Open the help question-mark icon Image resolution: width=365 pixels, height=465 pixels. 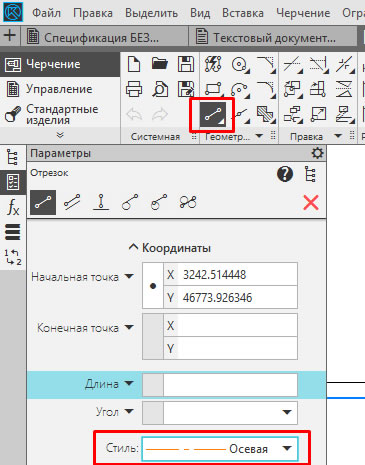click(x=285, y=174)
